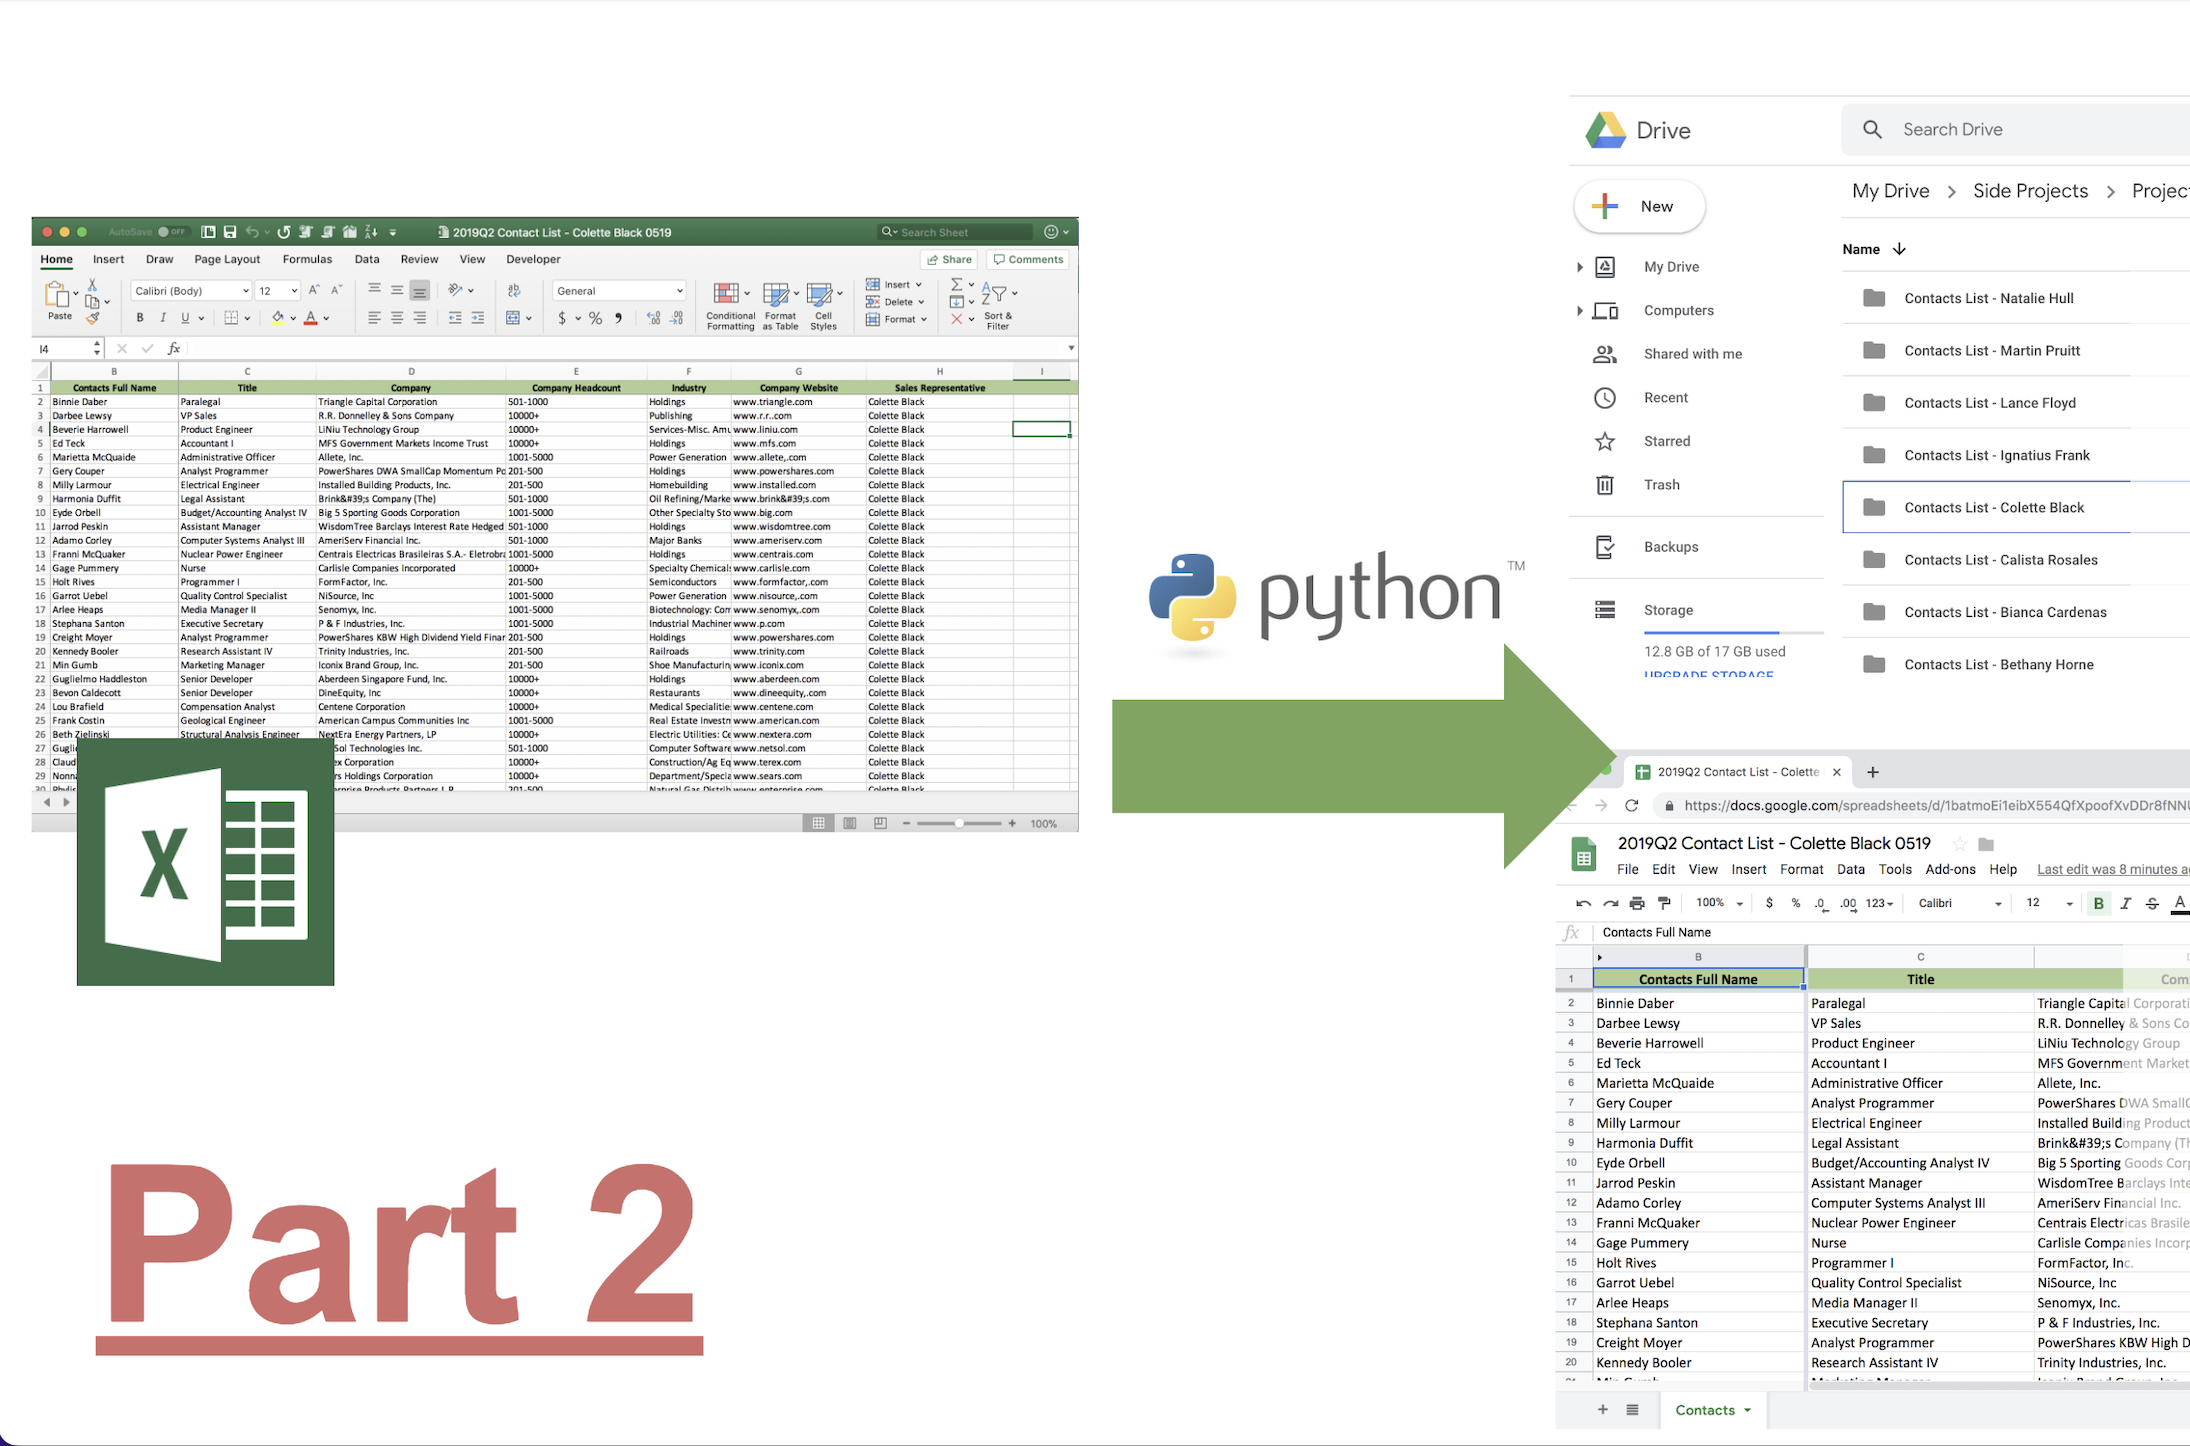Toggle Bold in Excel ribbon

pos(140,318)
